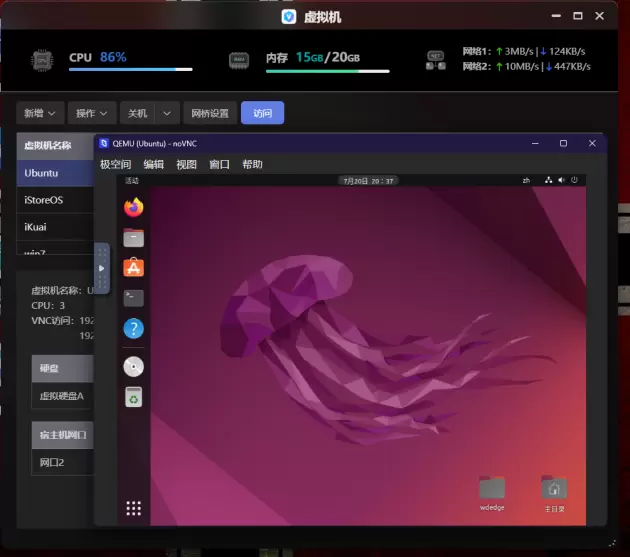Open the Help icon in dock
The height and width of the screenshot is (557, 630).
click(134, 328)
